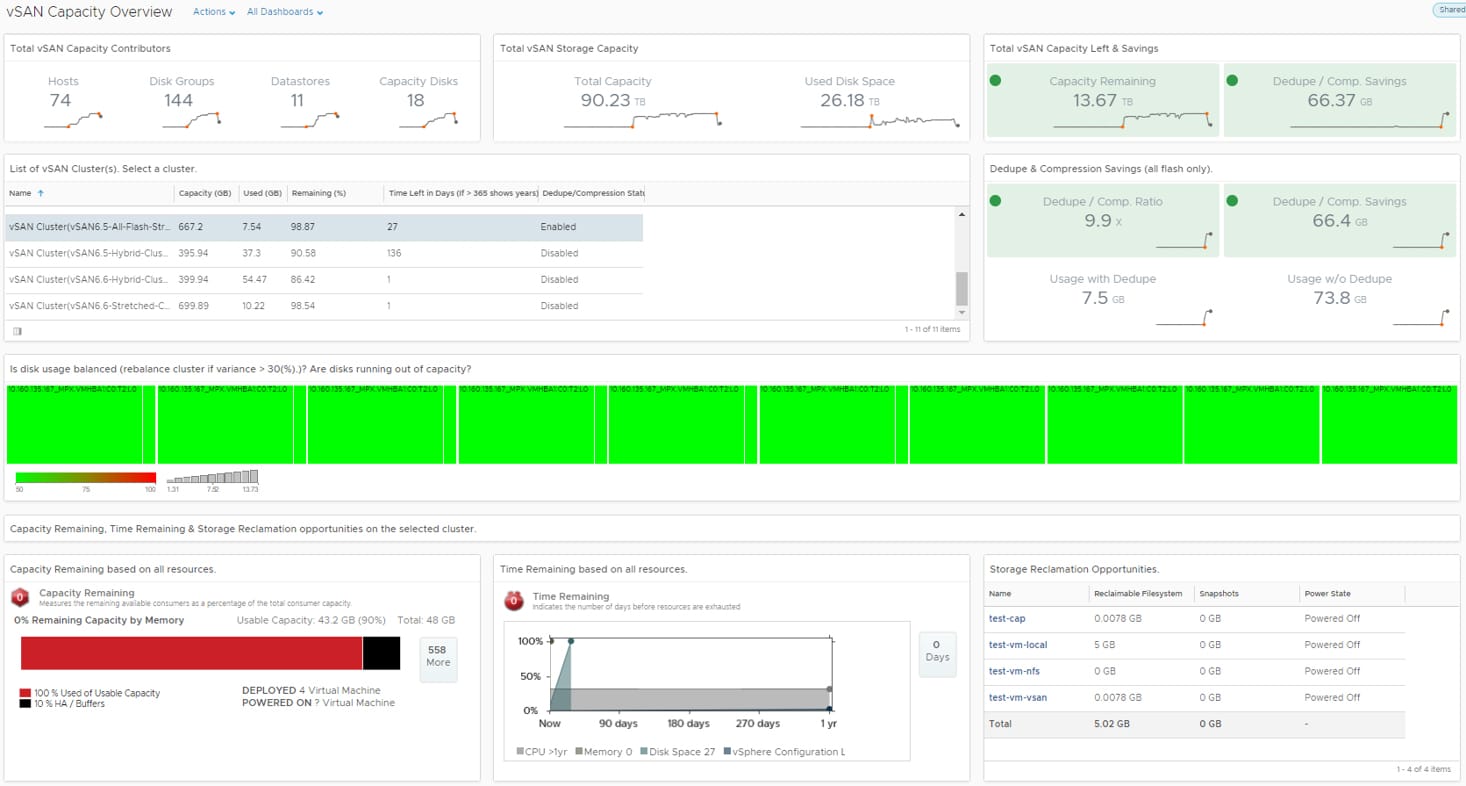Click the 558 More button
The image size is (1466, 786).
[x=438, y=660]
